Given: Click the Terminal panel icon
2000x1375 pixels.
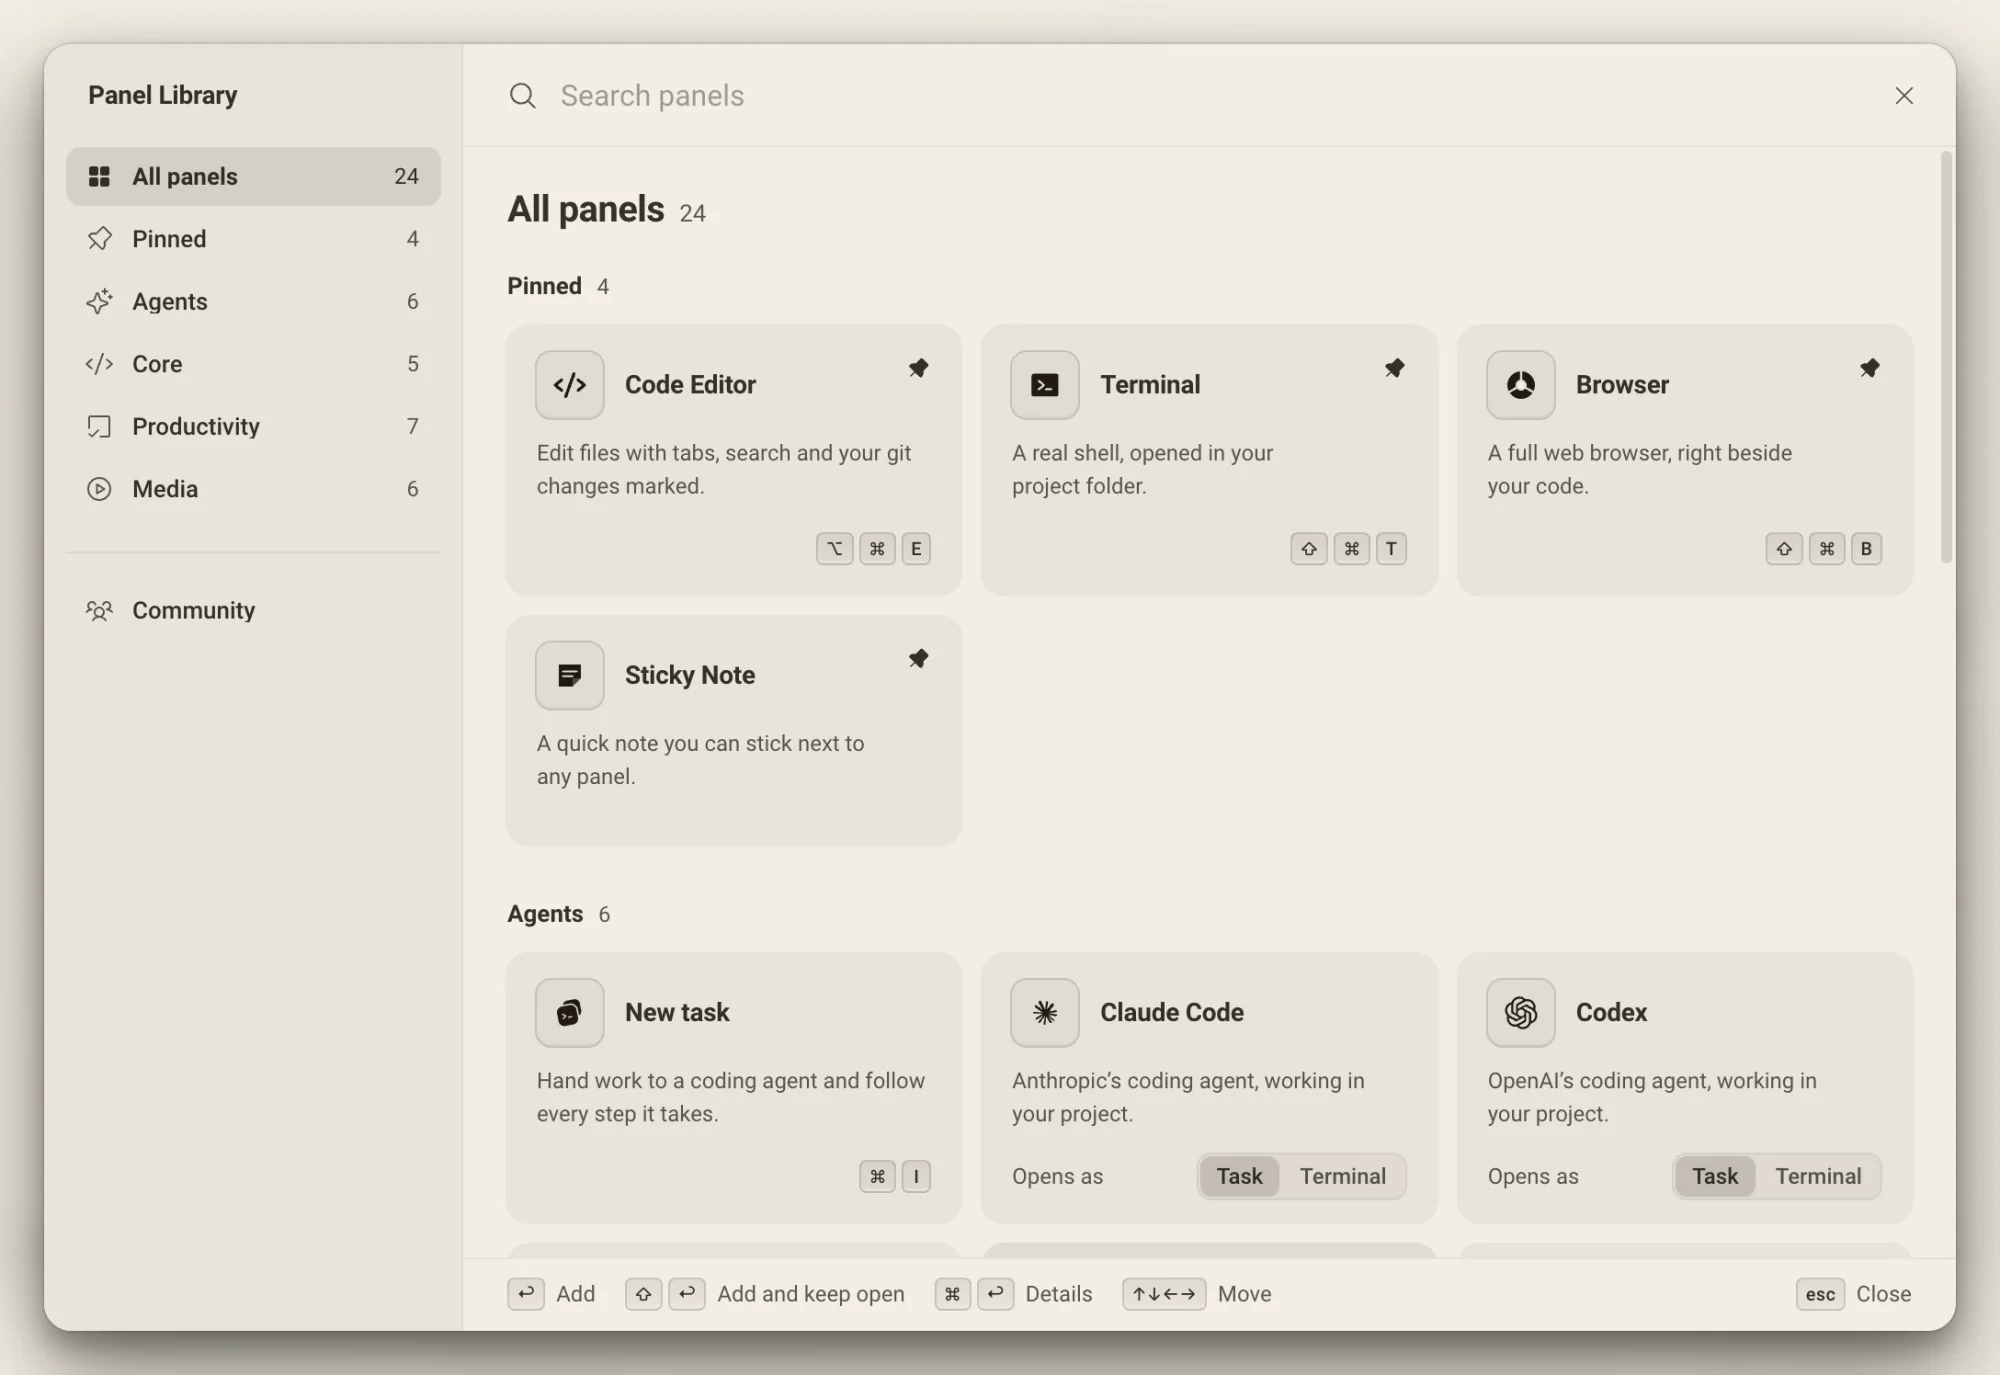Looking at the screenshot, I should [x=1044, y=385].
